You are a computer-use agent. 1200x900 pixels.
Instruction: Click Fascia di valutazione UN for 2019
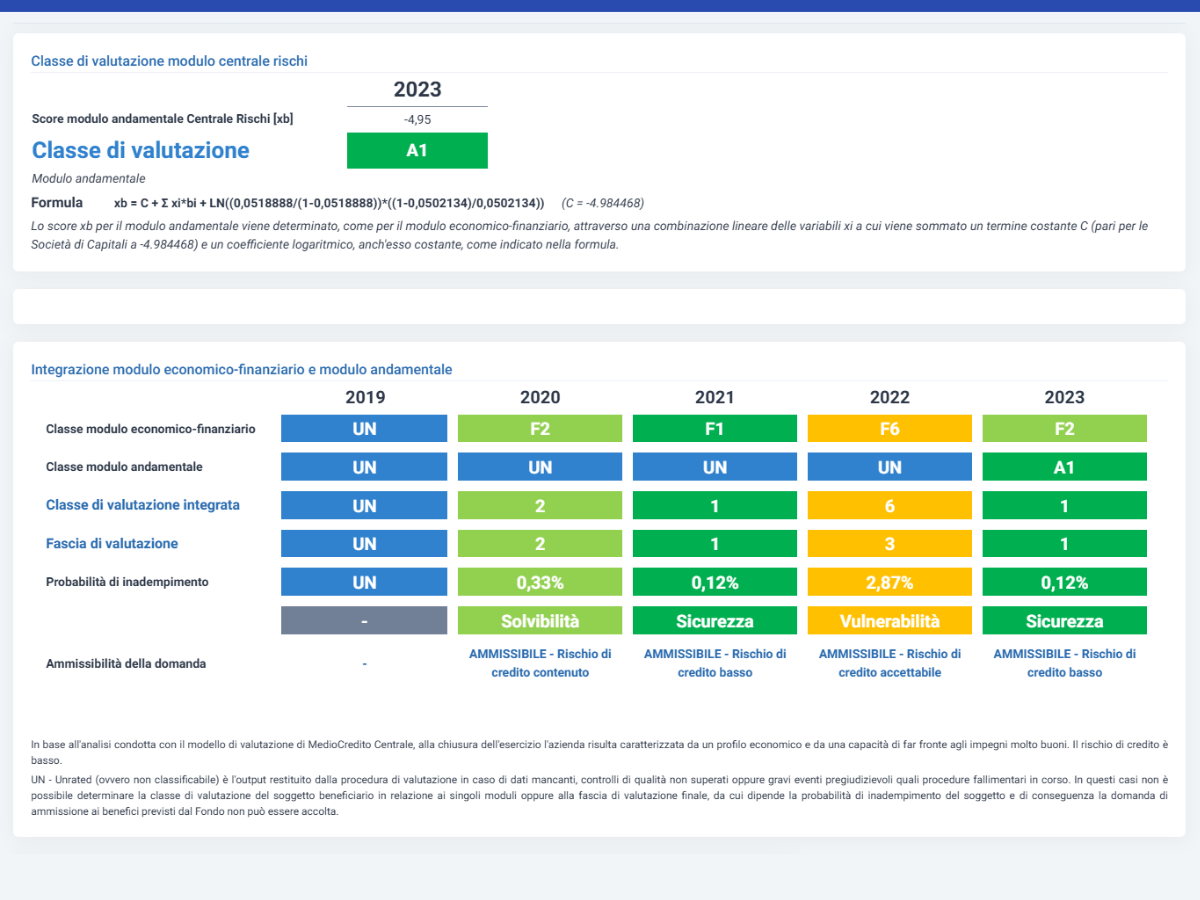pos(365,543)
